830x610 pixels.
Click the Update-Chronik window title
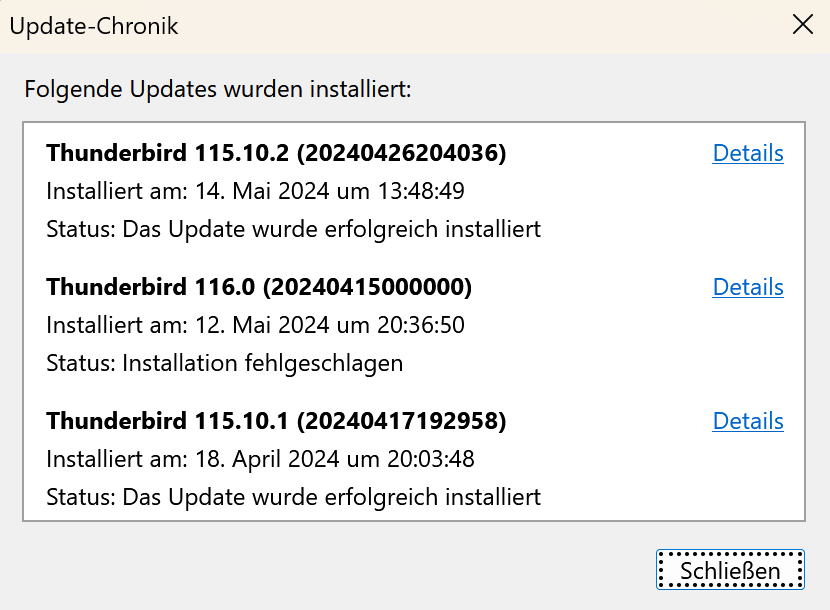(x=94, y=26)
